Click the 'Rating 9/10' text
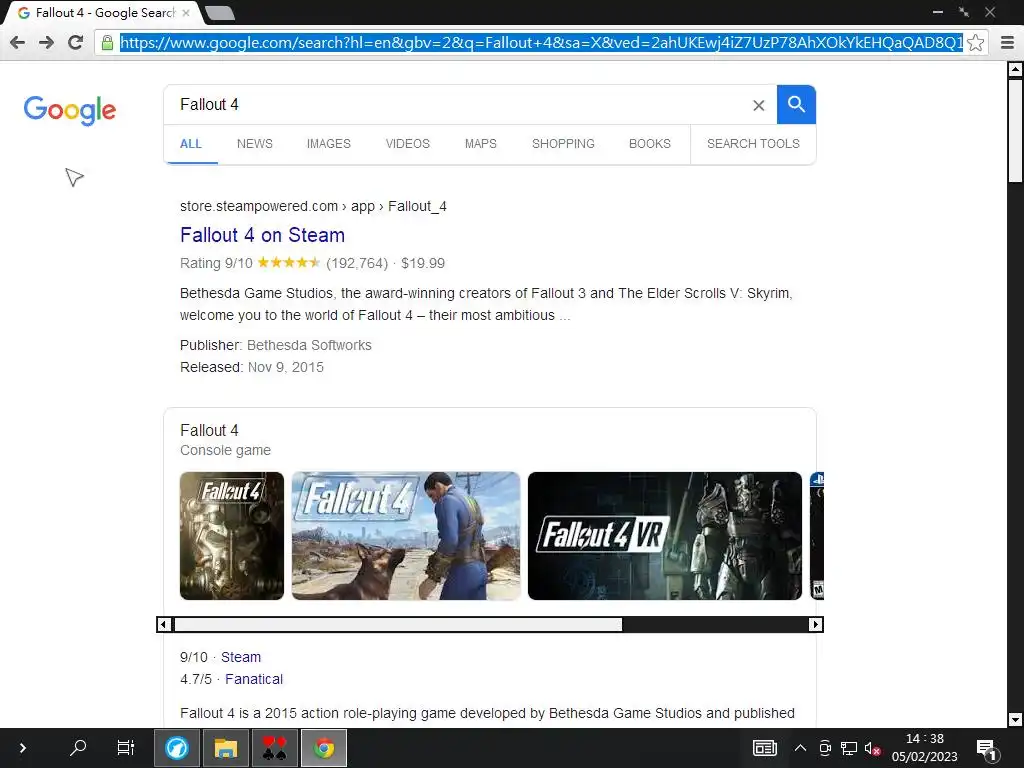Image resolution: width=1024 pixels, height=768 pixels. click(x=216, y=263)
